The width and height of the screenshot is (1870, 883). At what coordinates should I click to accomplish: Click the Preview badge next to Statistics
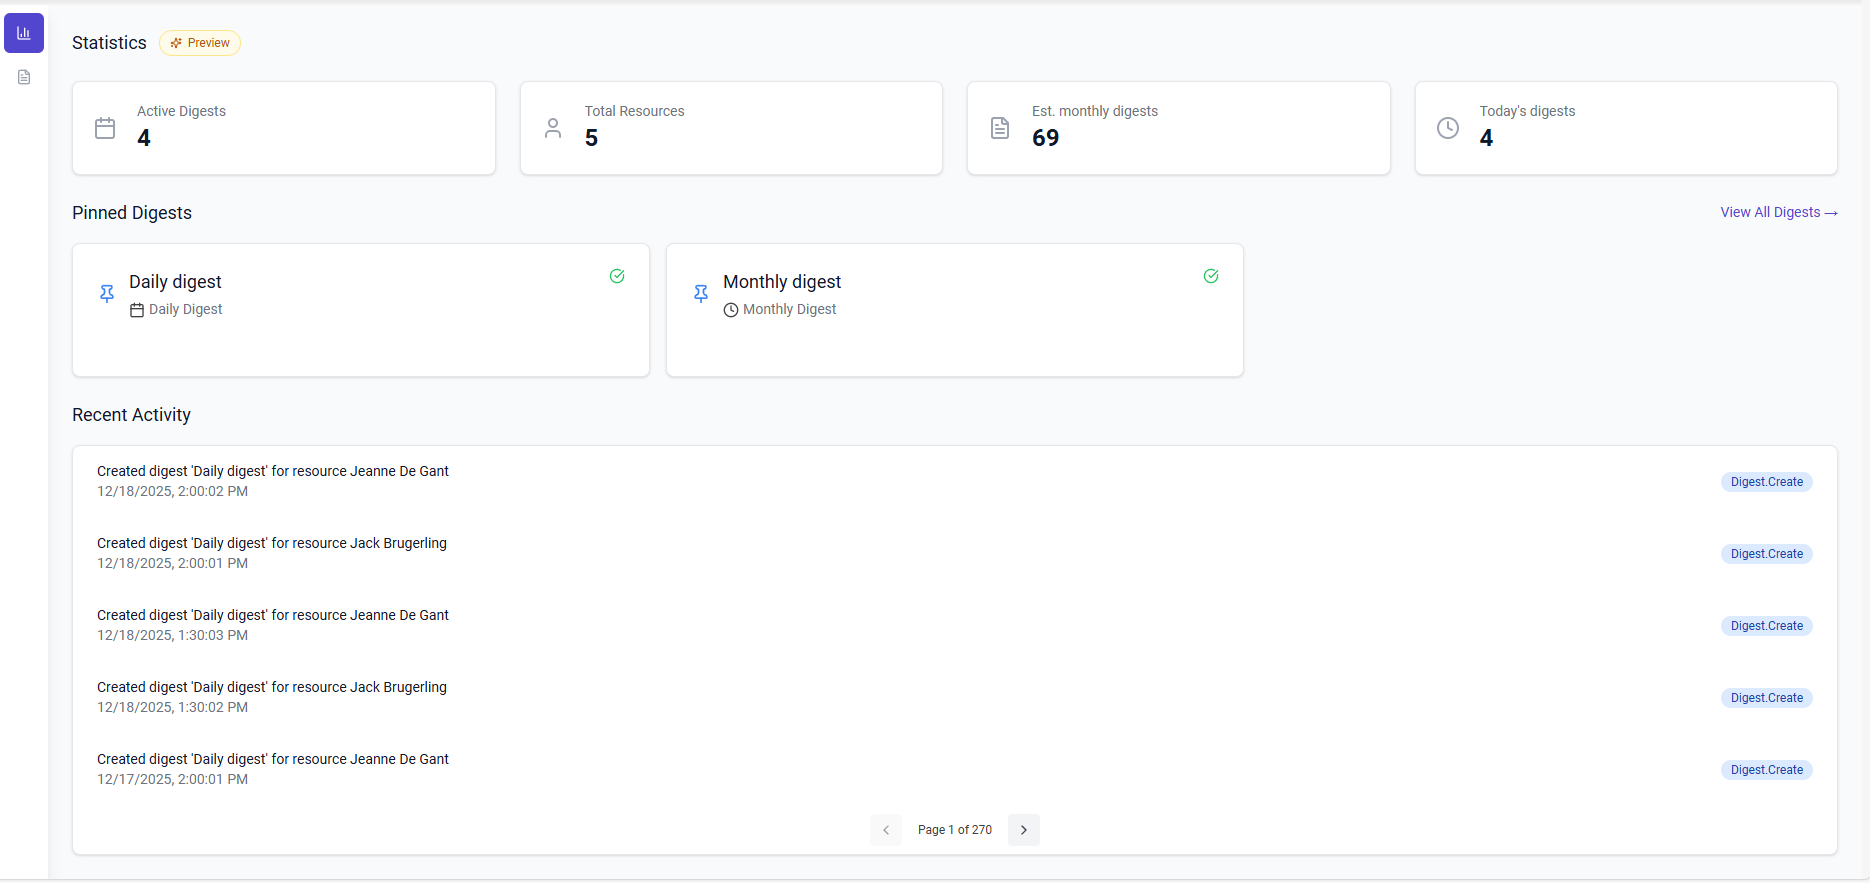[x=200, y=43]
